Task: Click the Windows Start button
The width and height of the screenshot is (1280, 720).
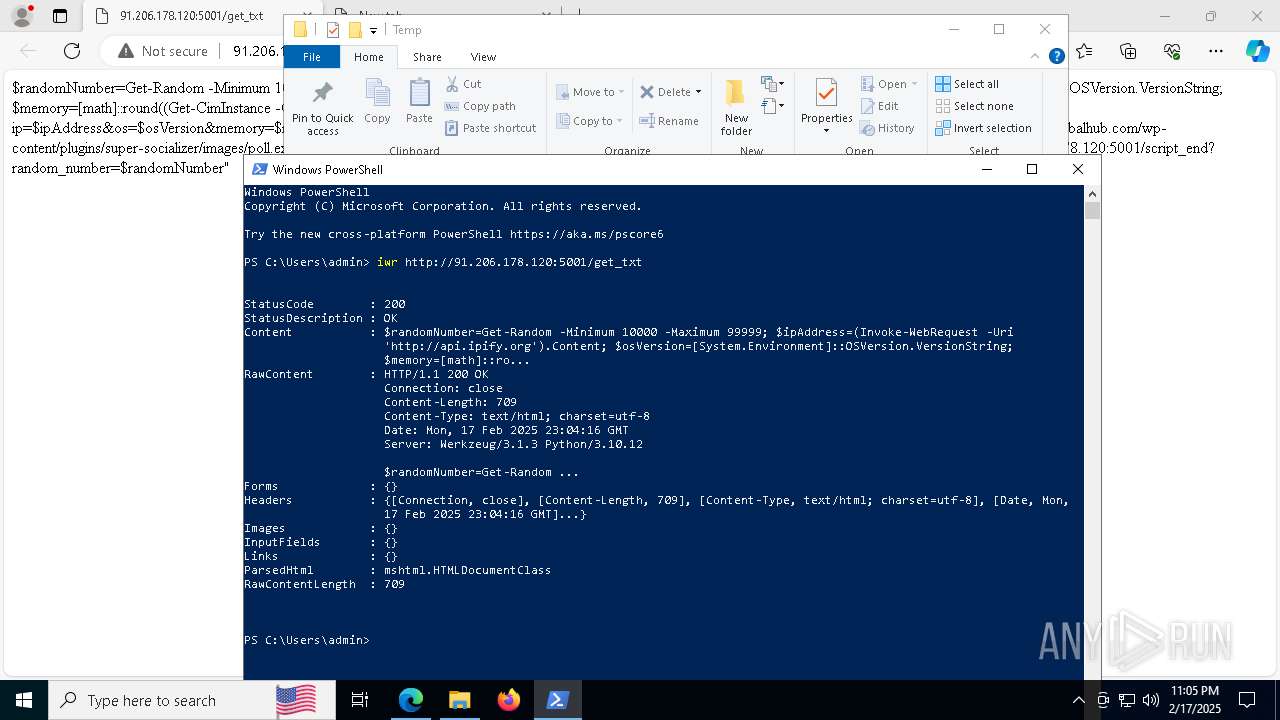Action: tap(23, 700)
